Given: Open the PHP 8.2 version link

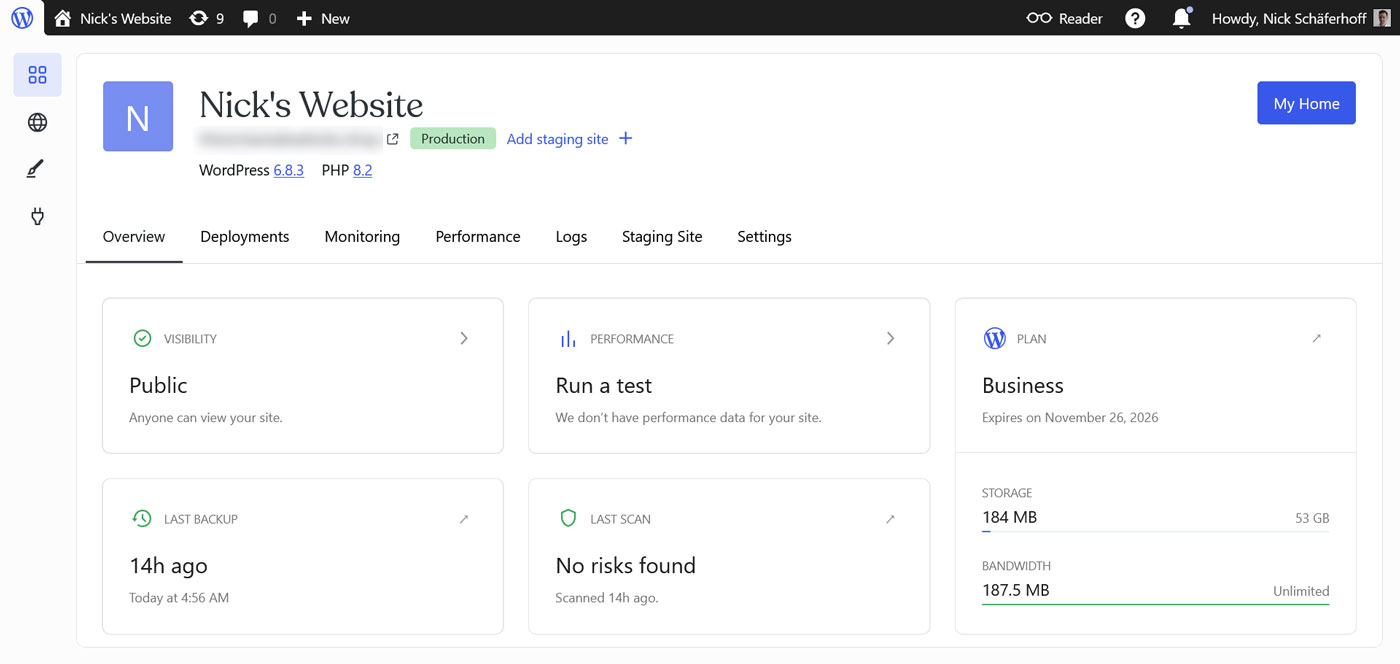Looking at the screenshot, I should tap(361, 170).
